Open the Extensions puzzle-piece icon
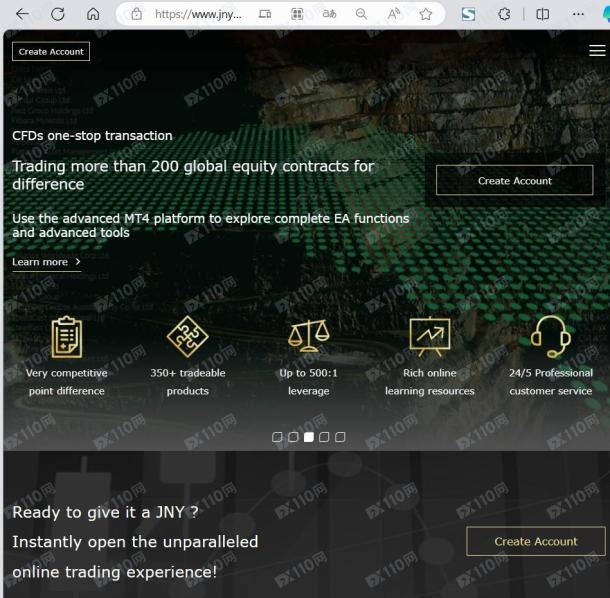This screenshot has width=610, height=598. click(x=504, y=14)
